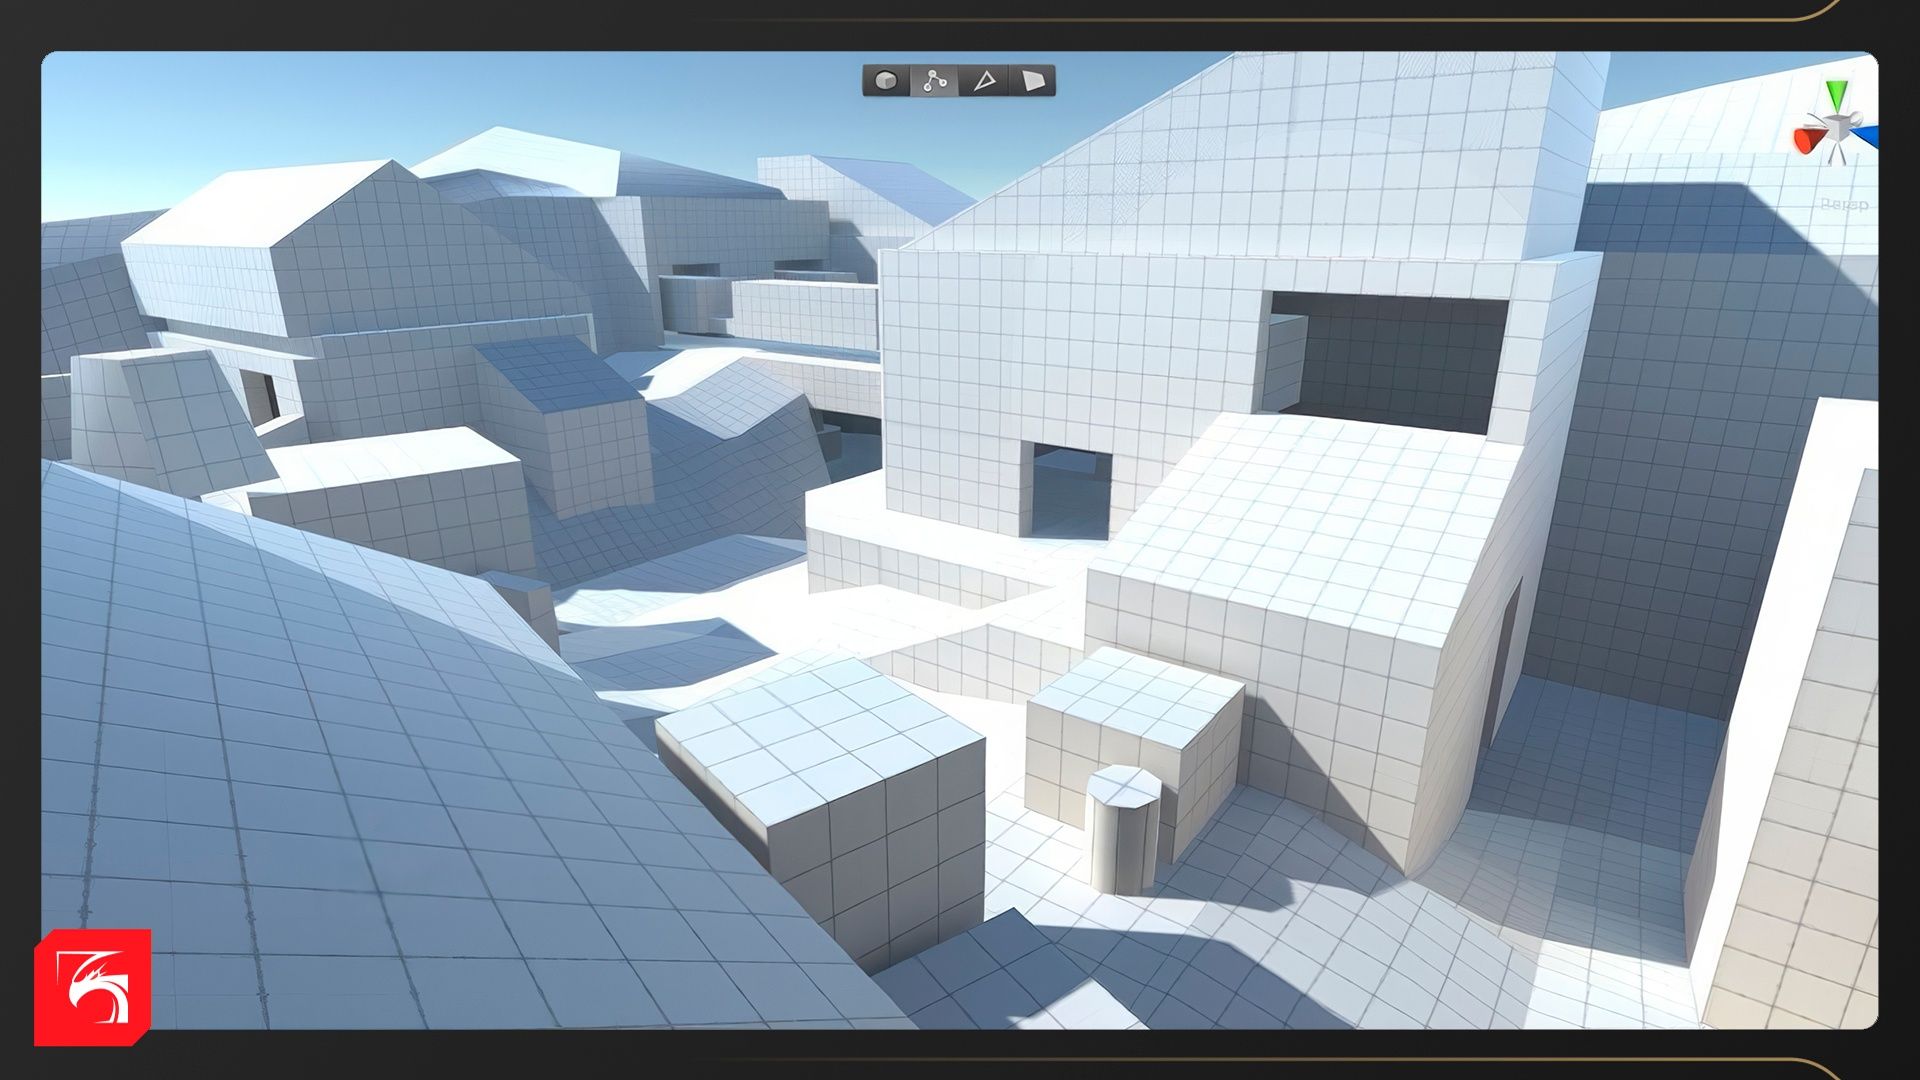Click the tall narrow door on right building
Viewport: 1920px width, 1080px height.
tap(1503, 660)
